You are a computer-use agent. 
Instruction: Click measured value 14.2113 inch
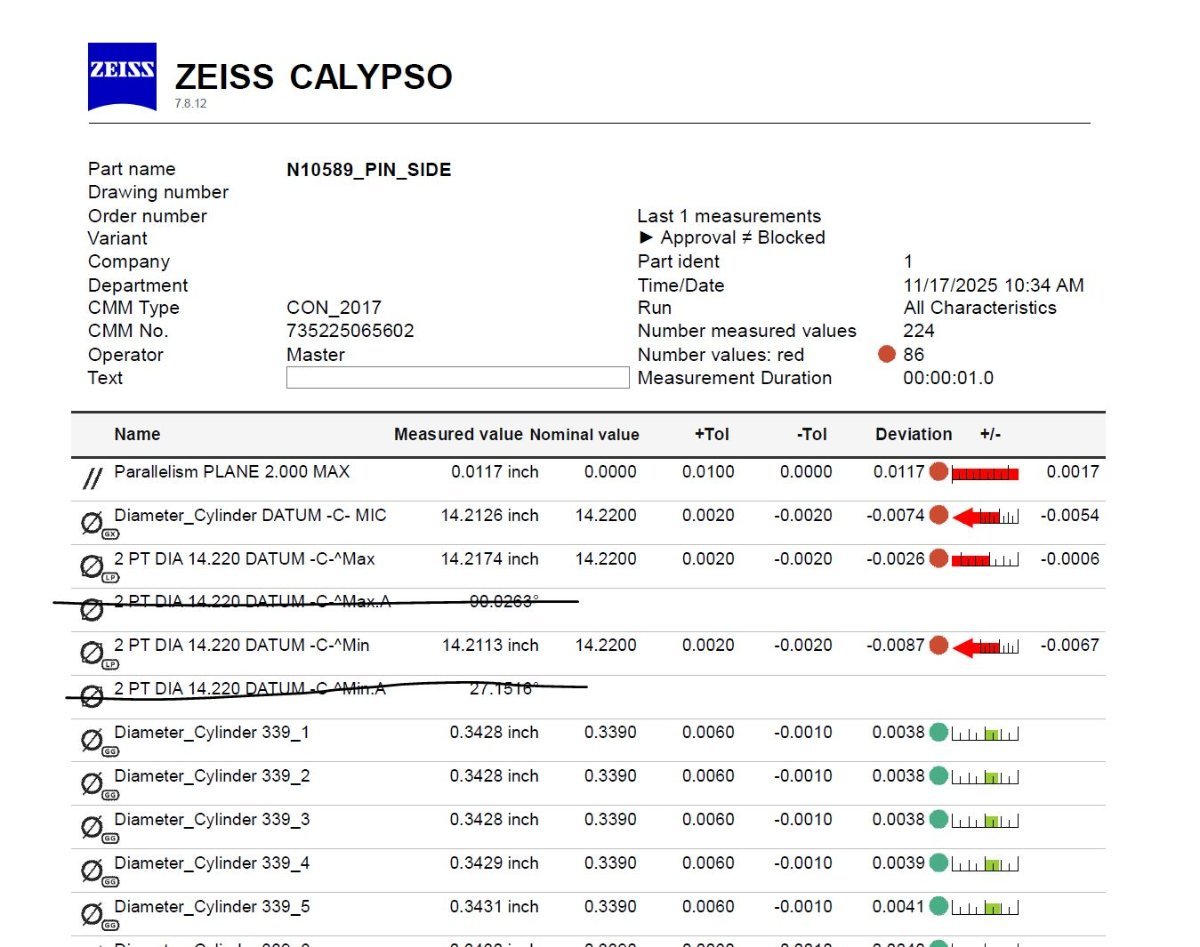pyautogui.click(x=490, y=646)
